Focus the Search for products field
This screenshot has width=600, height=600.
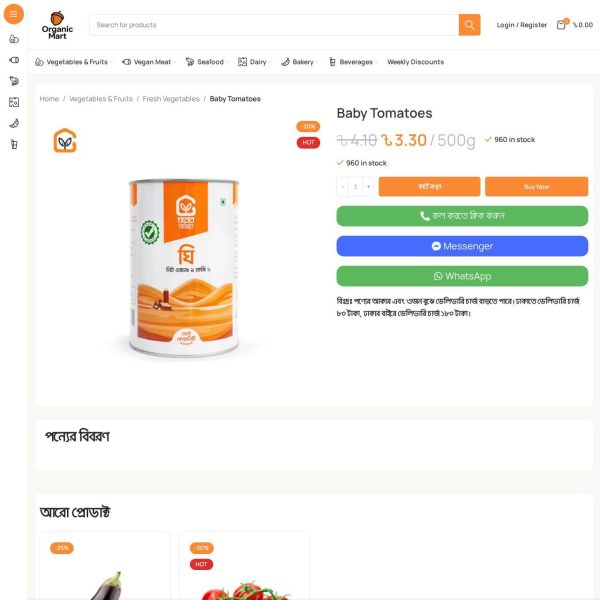click(274, 25)
